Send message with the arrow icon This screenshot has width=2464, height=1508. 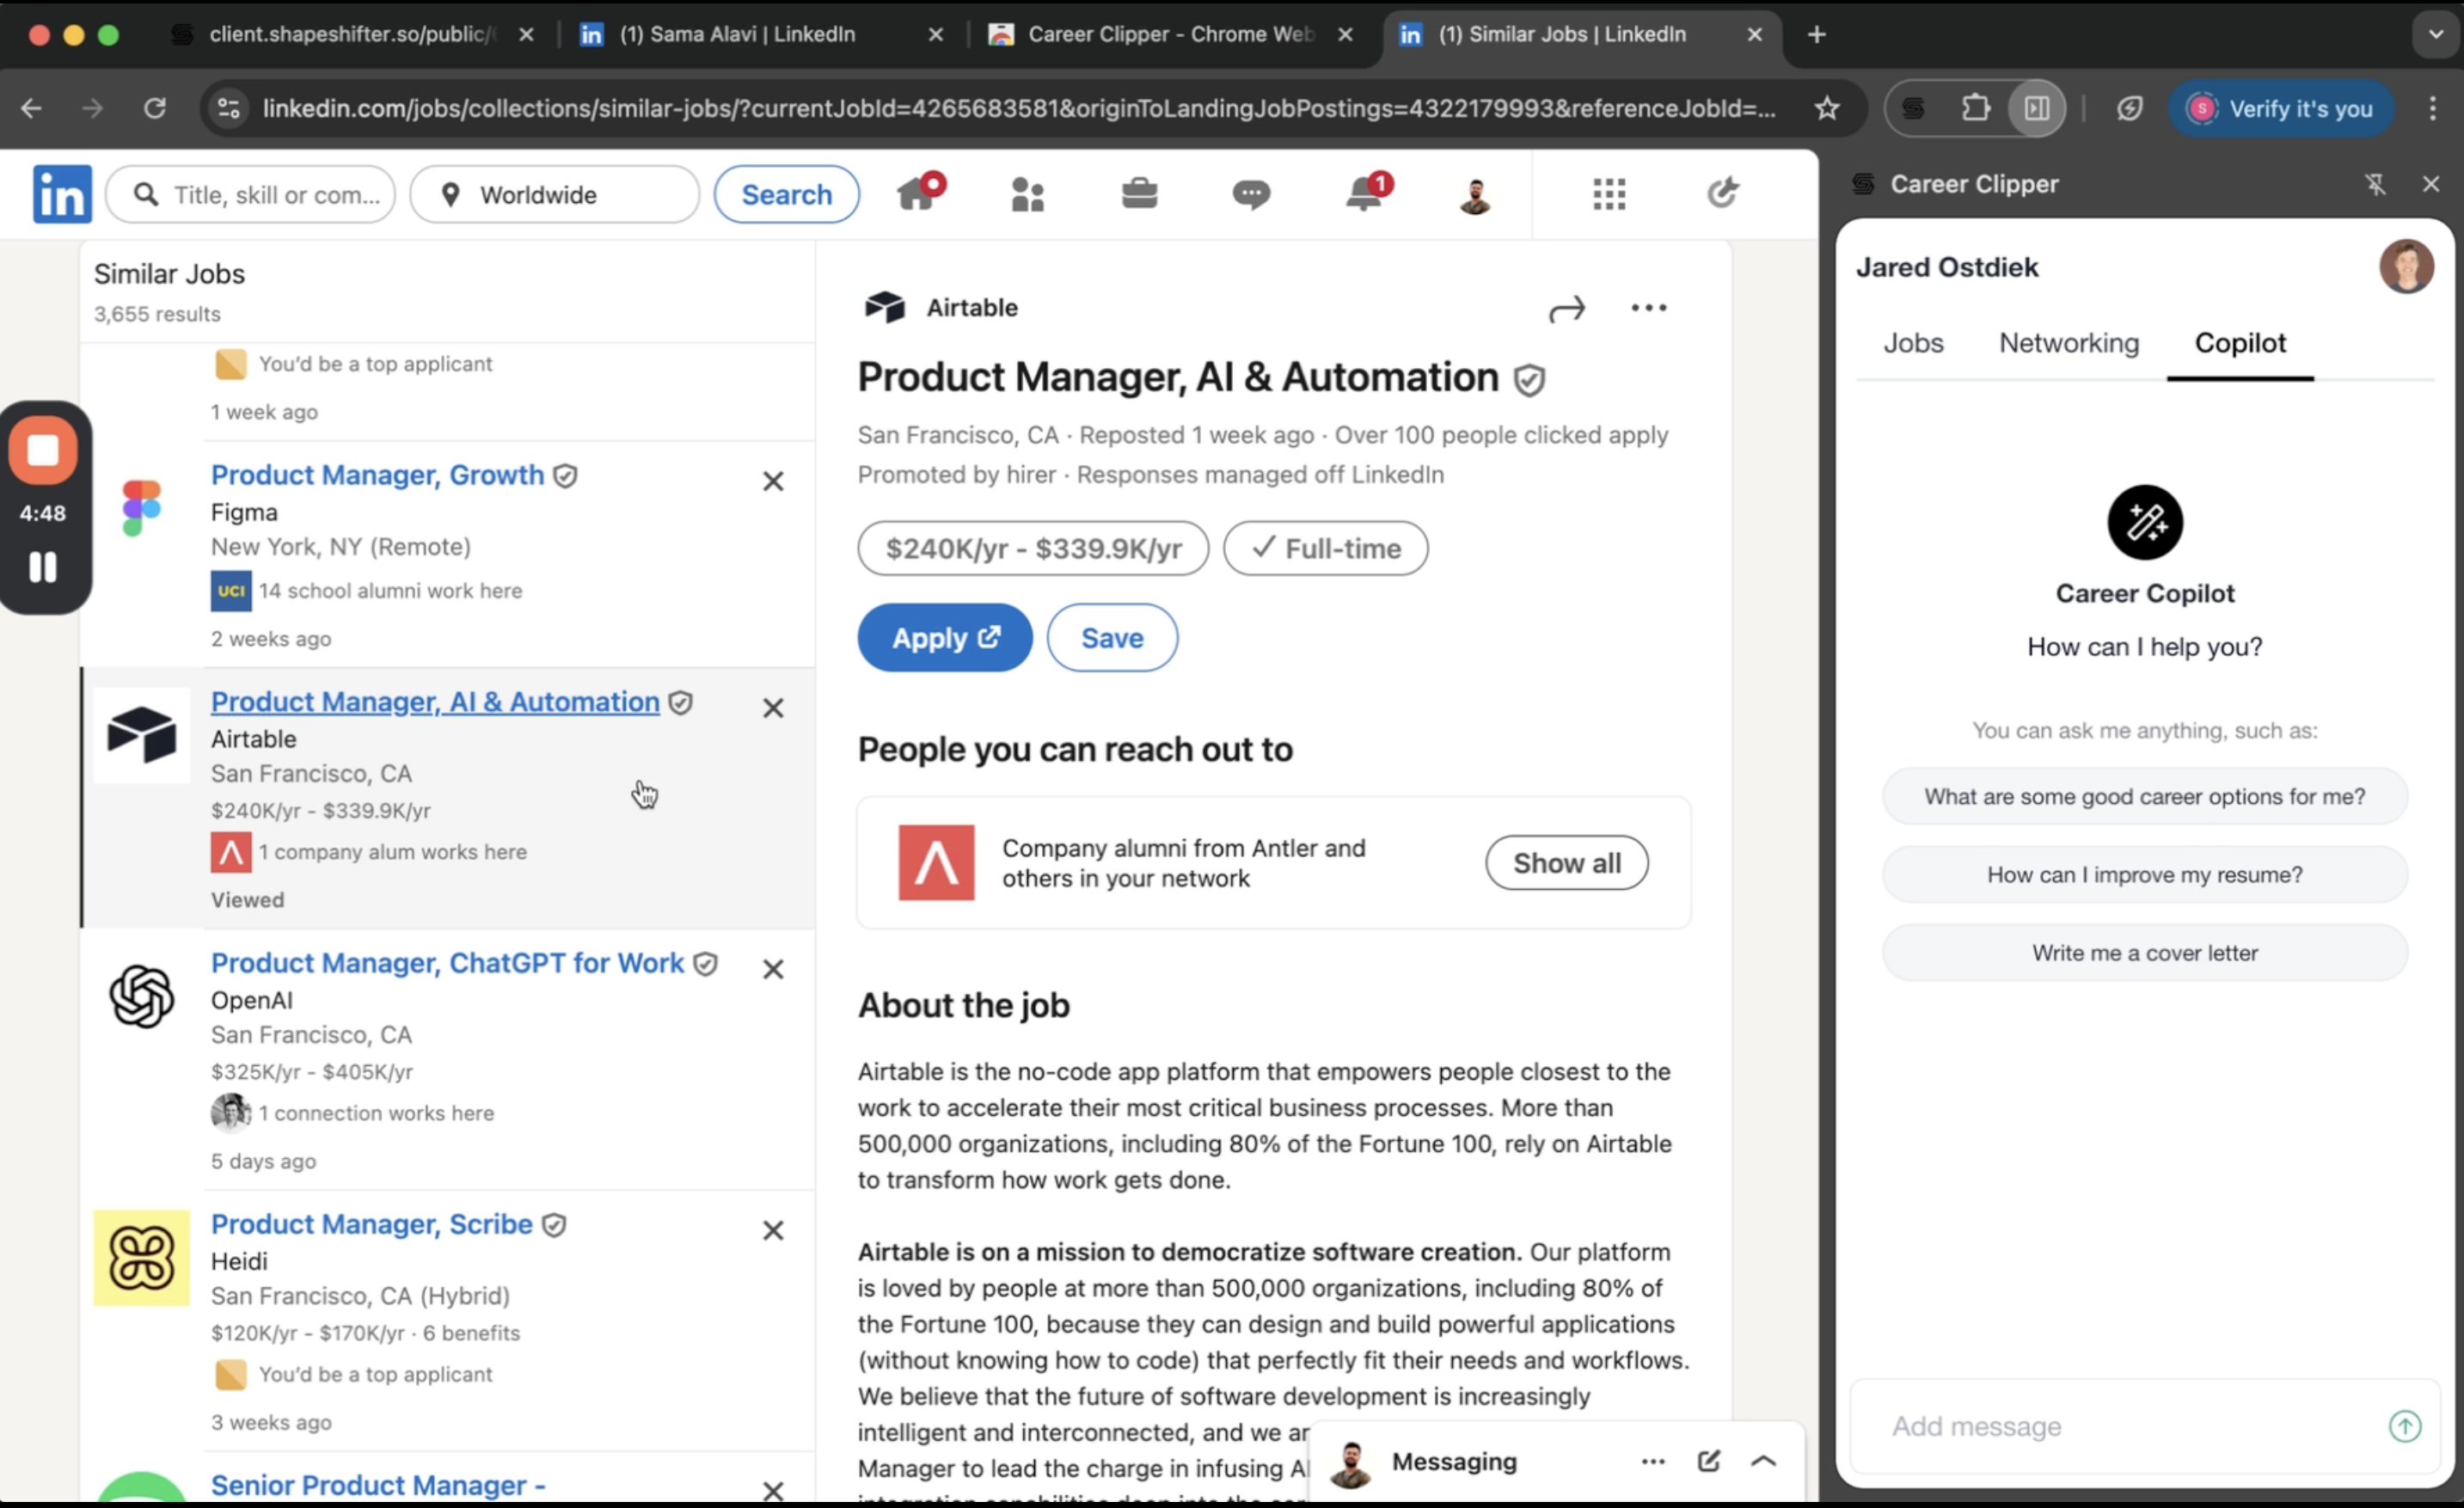(2404, 1426)
